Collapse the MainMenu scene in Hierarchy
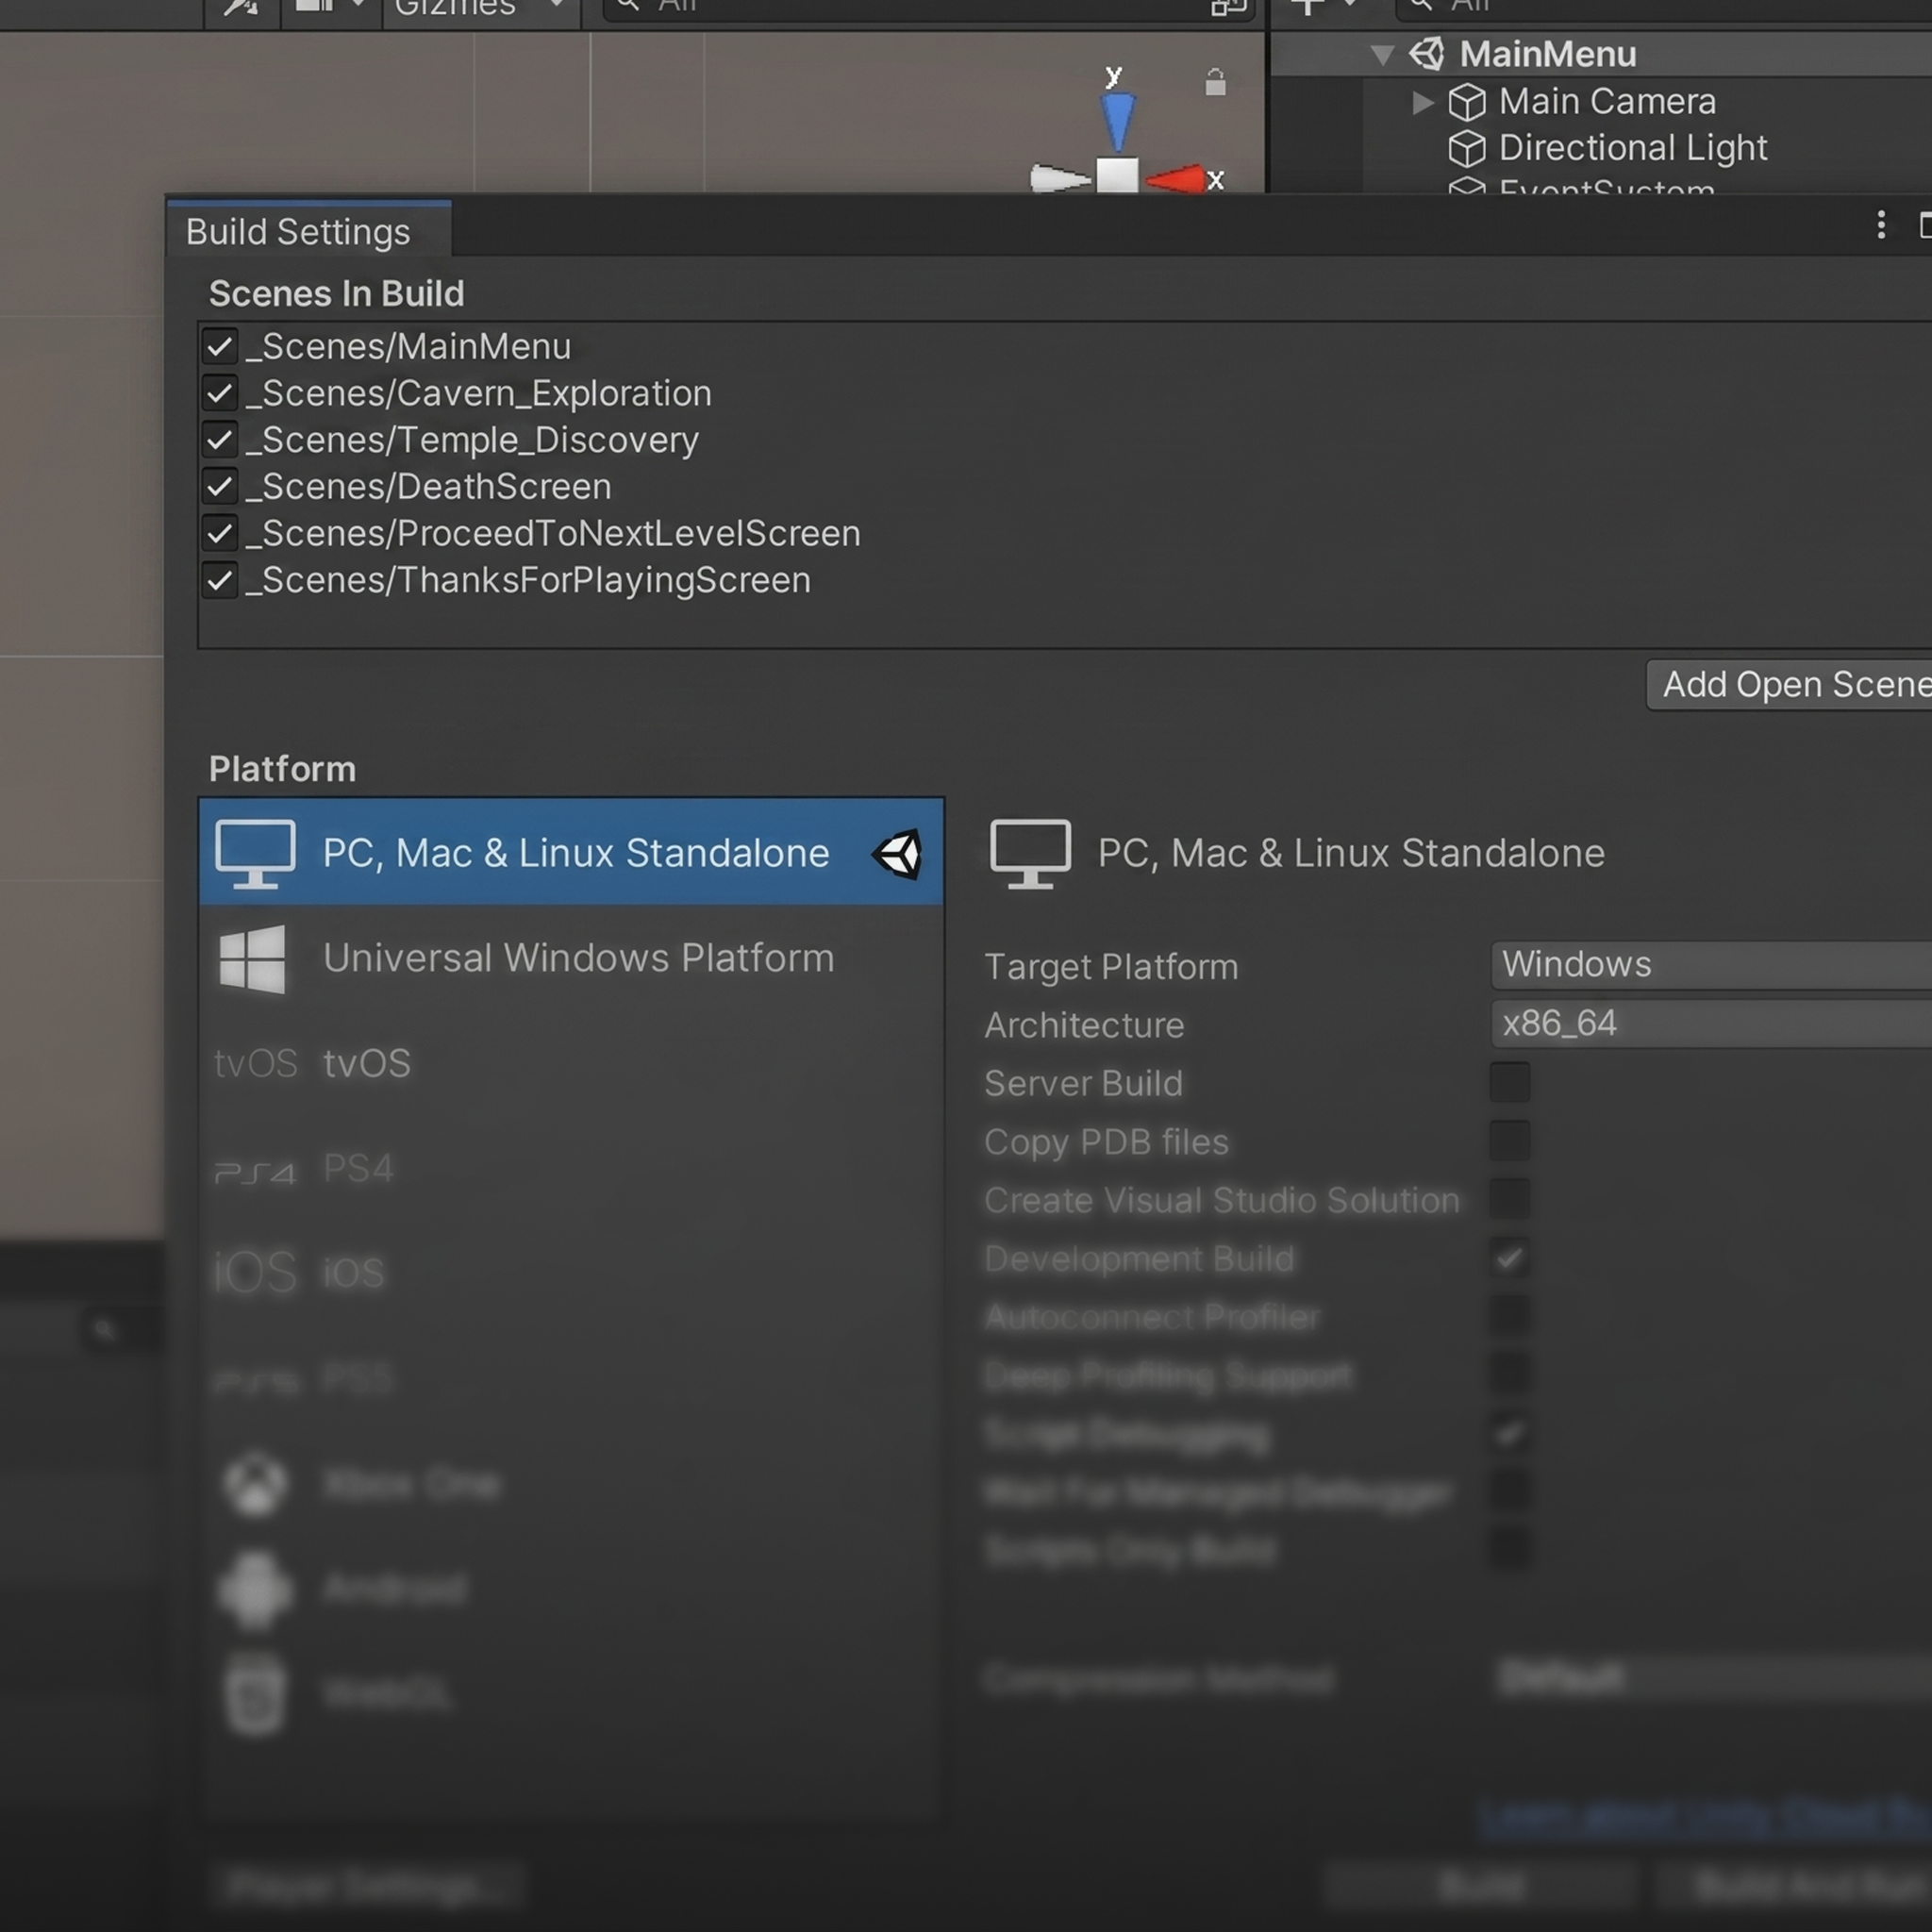This screenshot has height=1932, width=1932. (x=1383, y=55)
